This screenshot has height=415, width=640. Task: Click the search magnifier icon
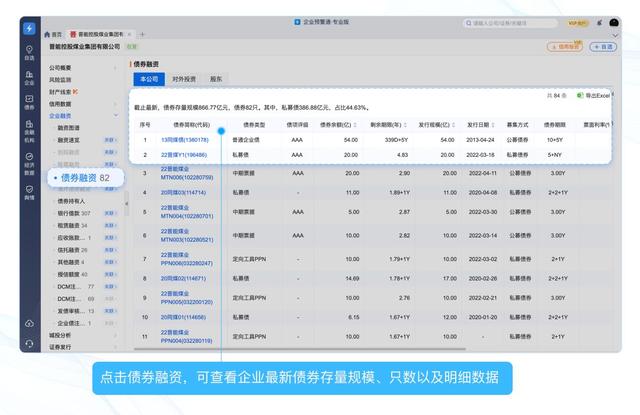click(x=469, y=23)
